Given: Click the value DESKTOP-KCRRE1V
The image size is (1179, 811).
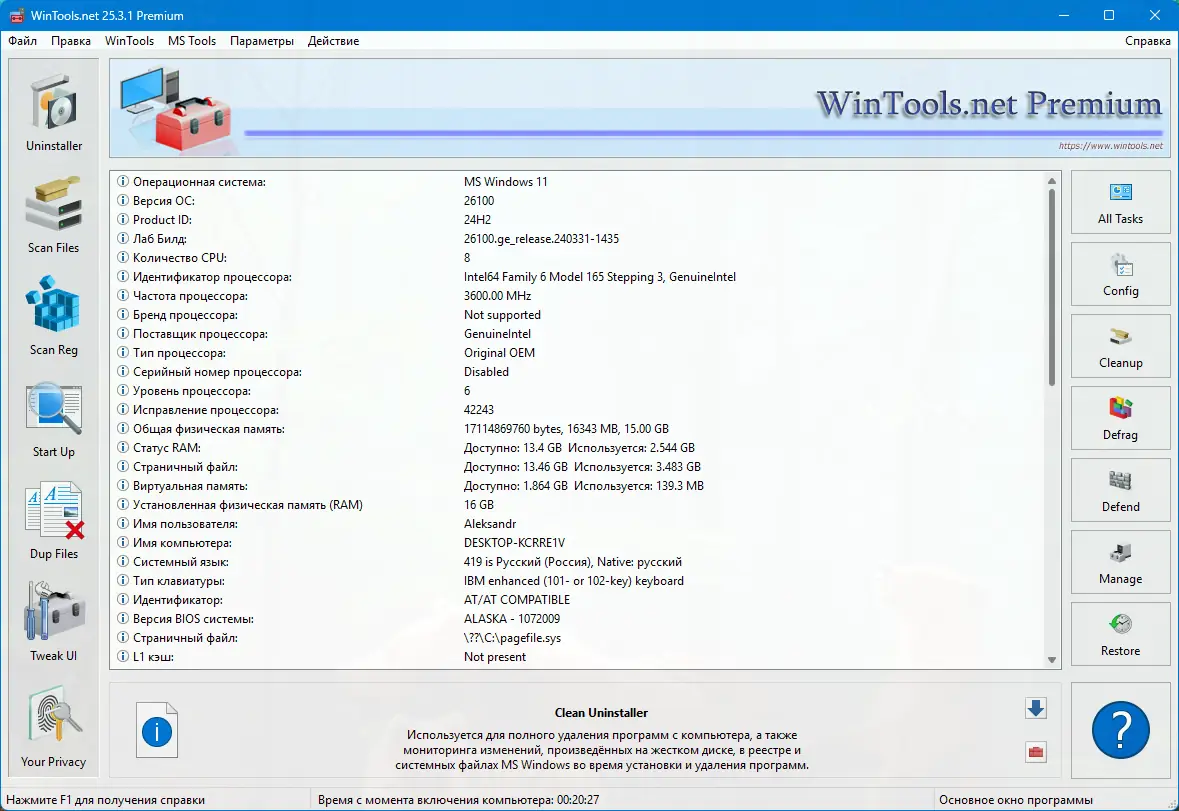Looking at the screenshot, I should tap(514, 543).
